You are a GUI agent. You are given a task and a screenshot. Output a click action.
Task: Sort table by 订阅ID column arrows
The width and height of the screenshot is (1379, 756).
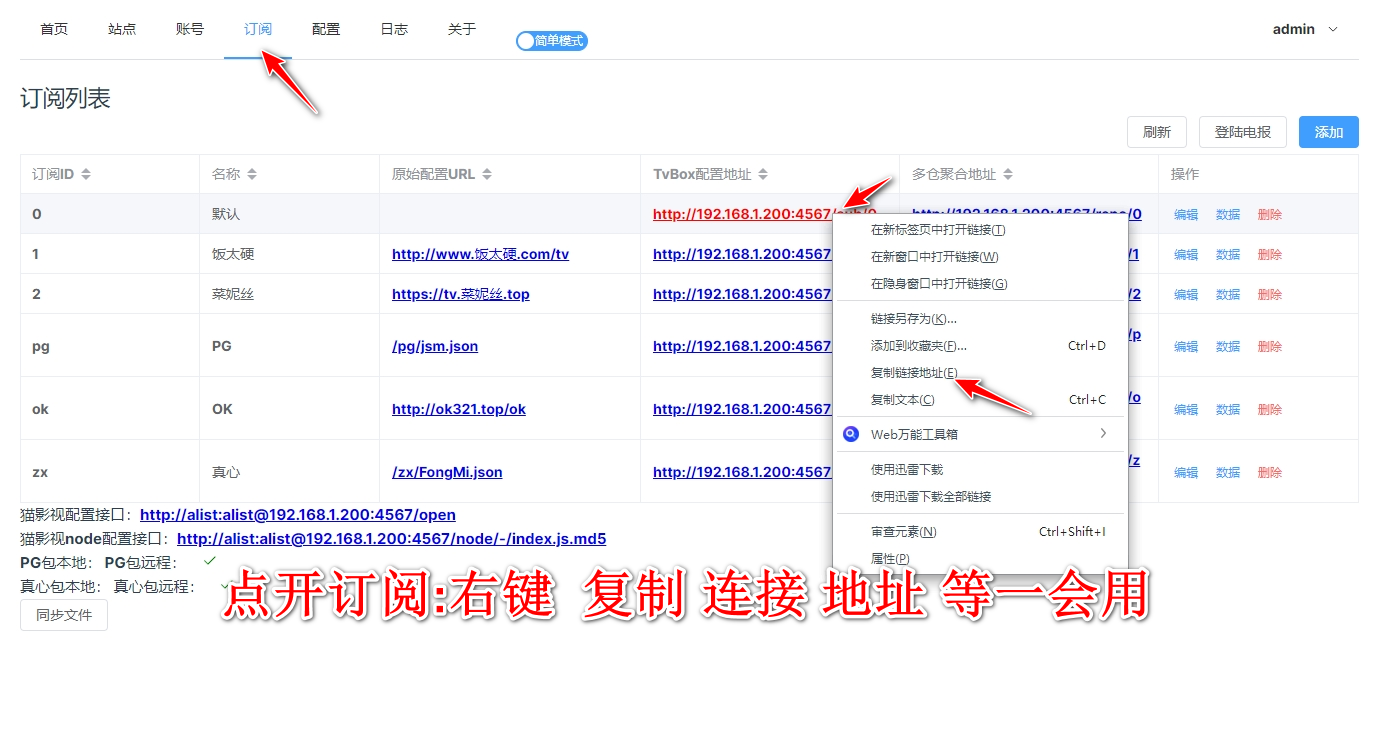[86, 174]
